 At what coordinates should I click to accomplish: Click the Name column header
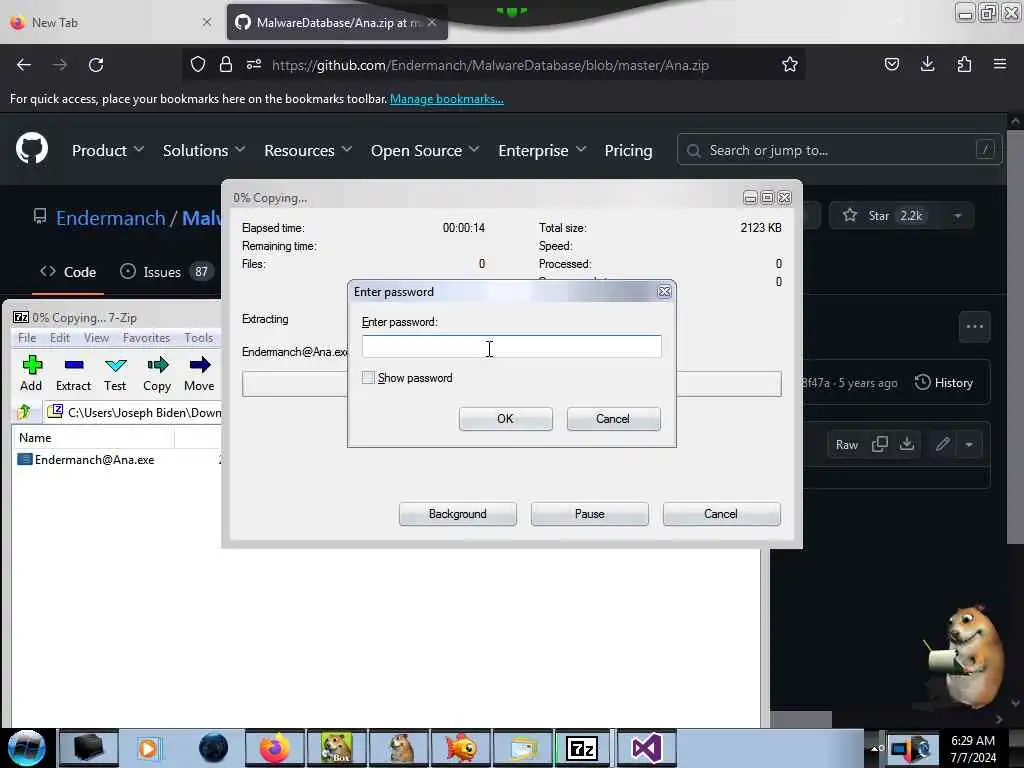(x=93, y=438)
